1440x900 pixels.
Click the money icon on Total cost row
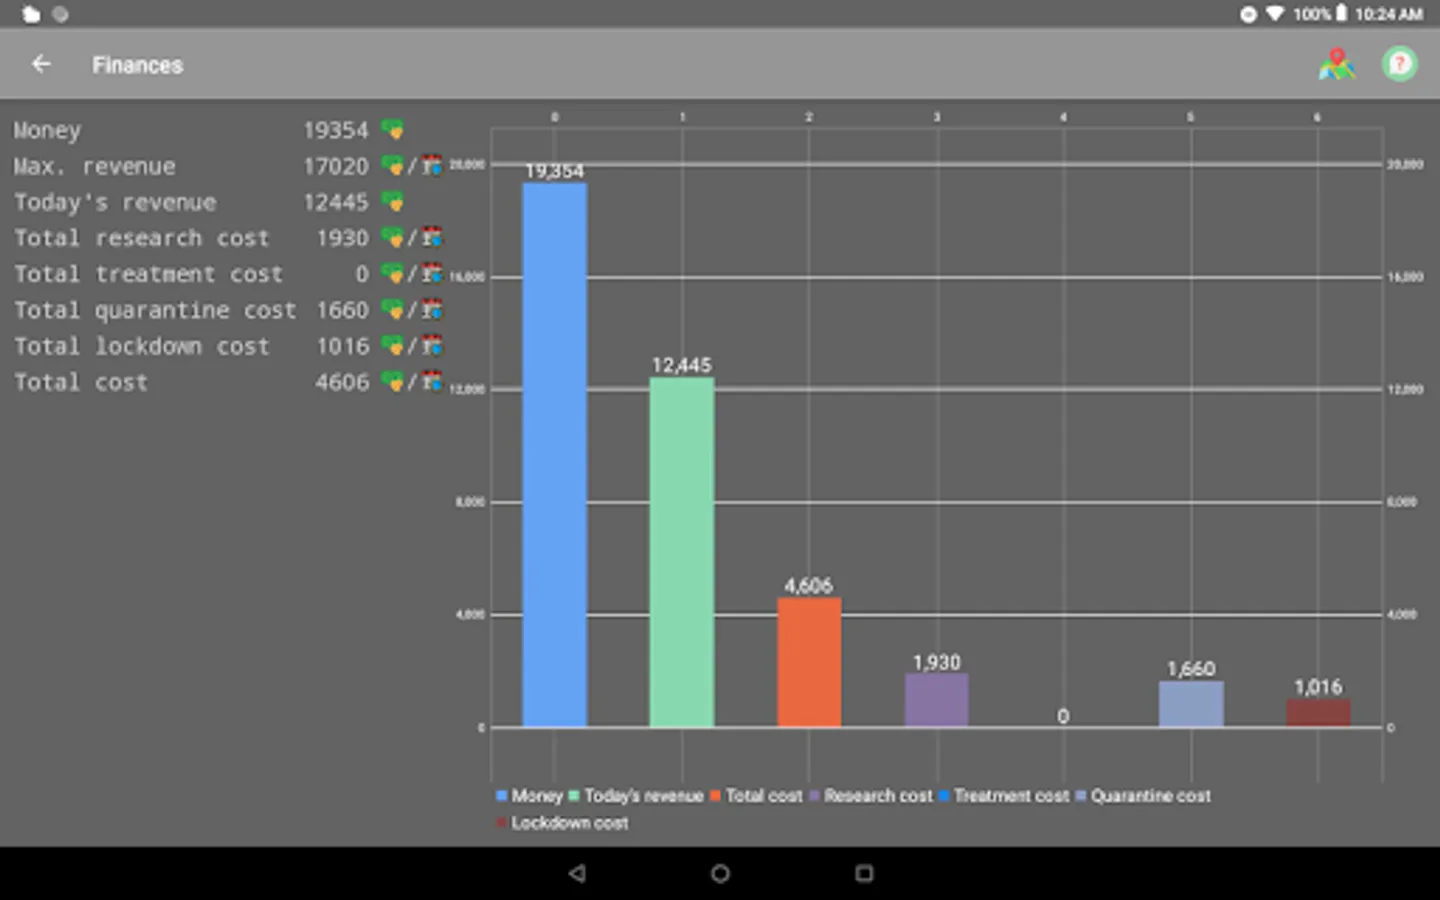point(393,382)
